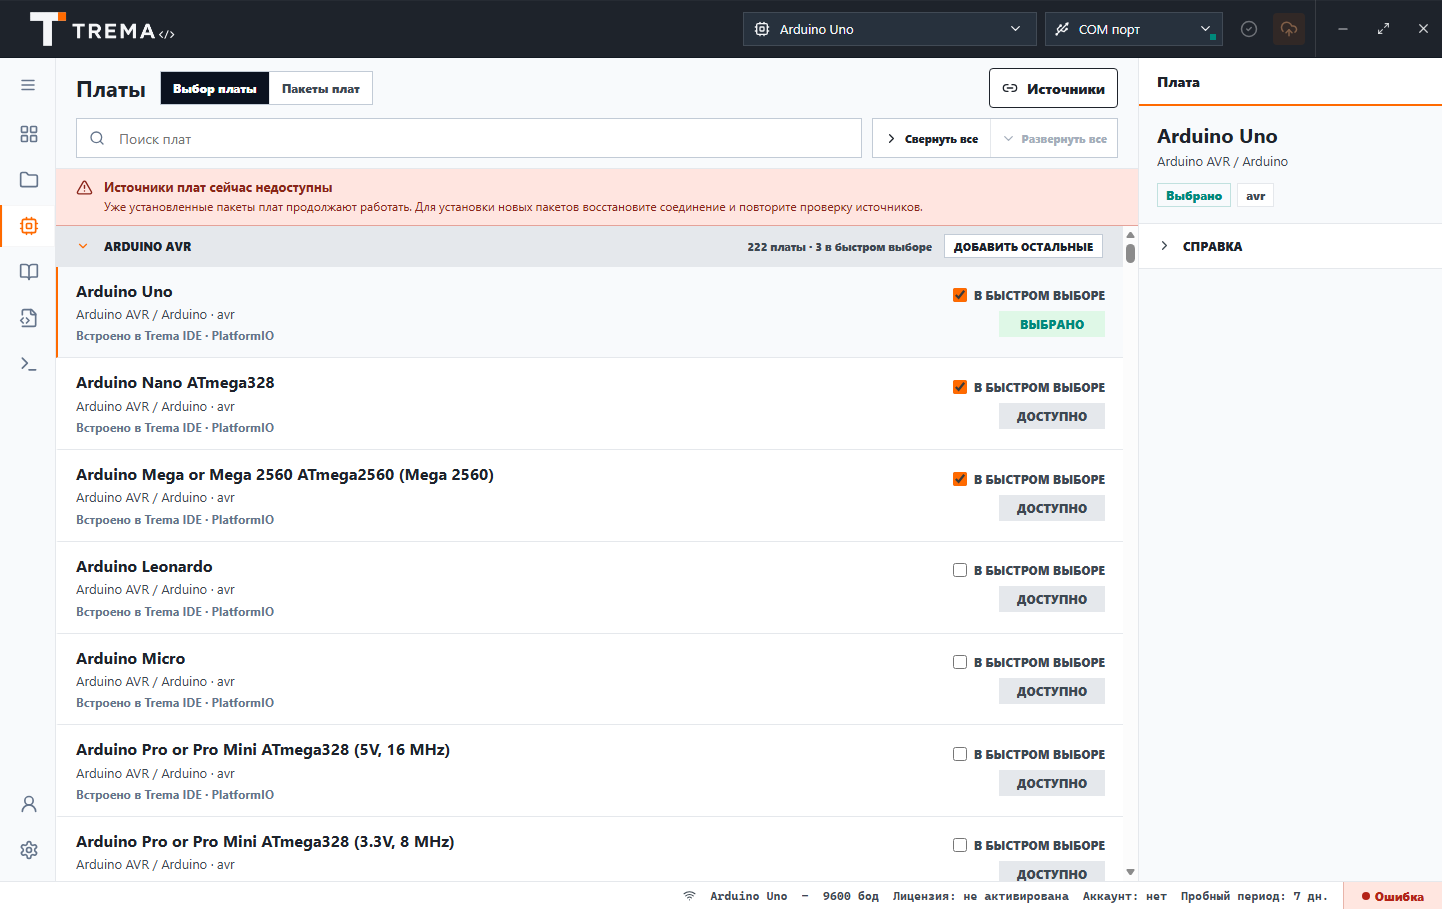
Task: Collapse the ARDUINO AVR group
Action: click(x=83, y=246)
